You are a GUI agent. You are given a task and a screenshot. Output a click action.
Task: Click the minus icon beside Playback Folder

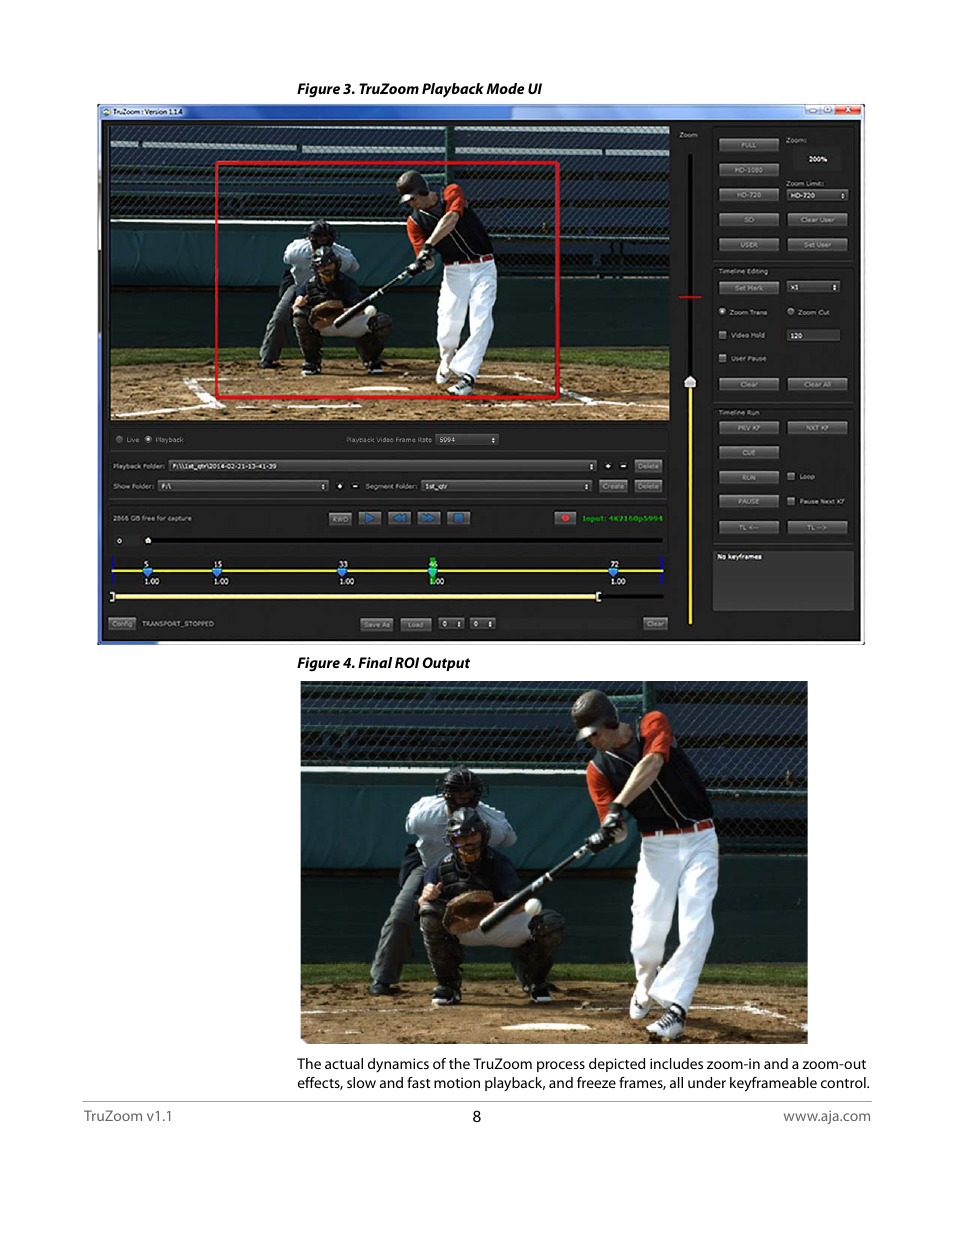pyautogui.click(x=623, y=466)
